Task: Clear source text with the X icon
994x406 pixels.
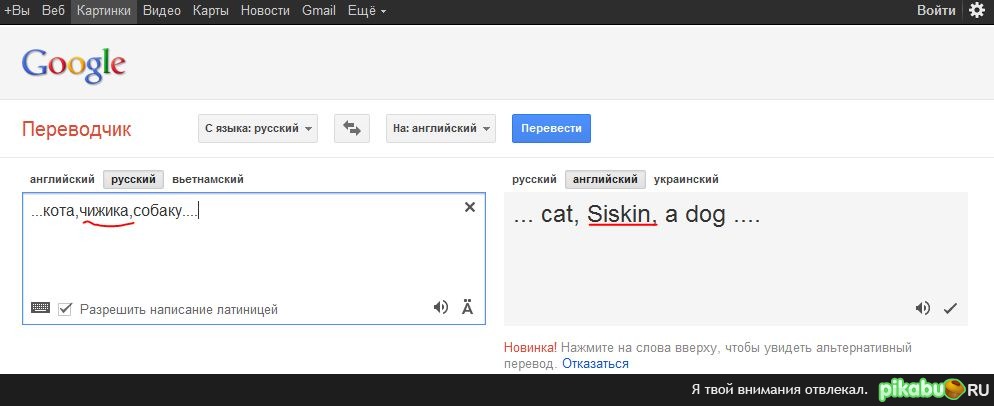Action: [470, 207]
